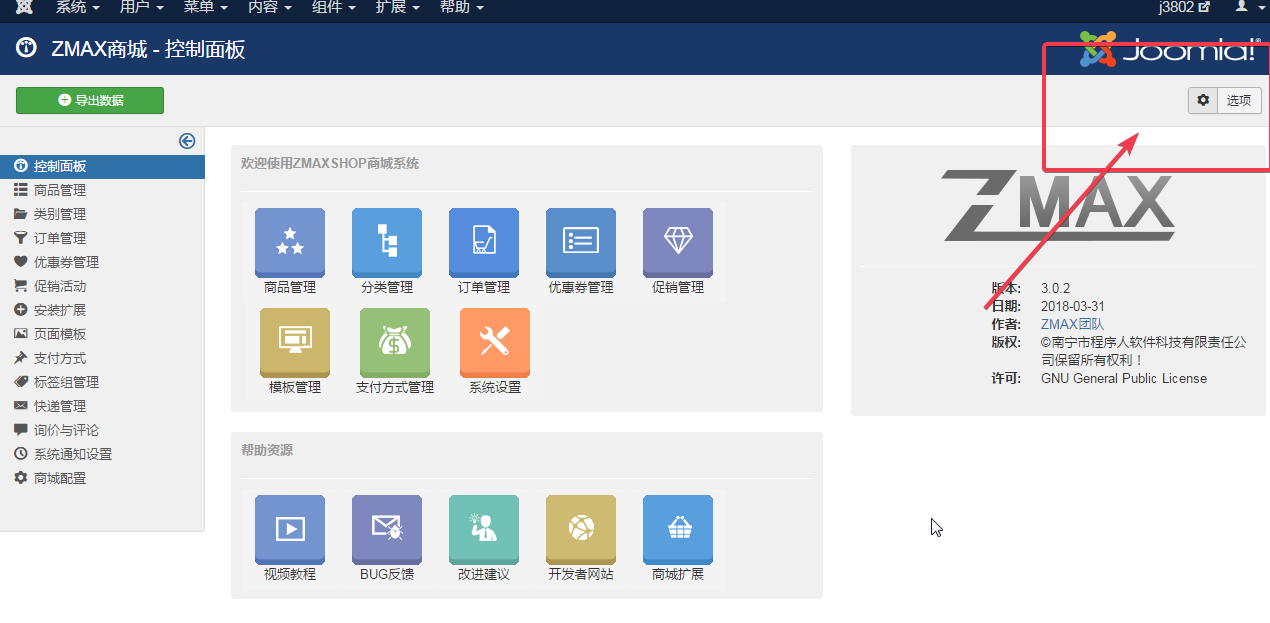Viewport: 1270px width, 623px height.
Task: Open 改进建议 suggestion tile icon
Action: (484, 529)
